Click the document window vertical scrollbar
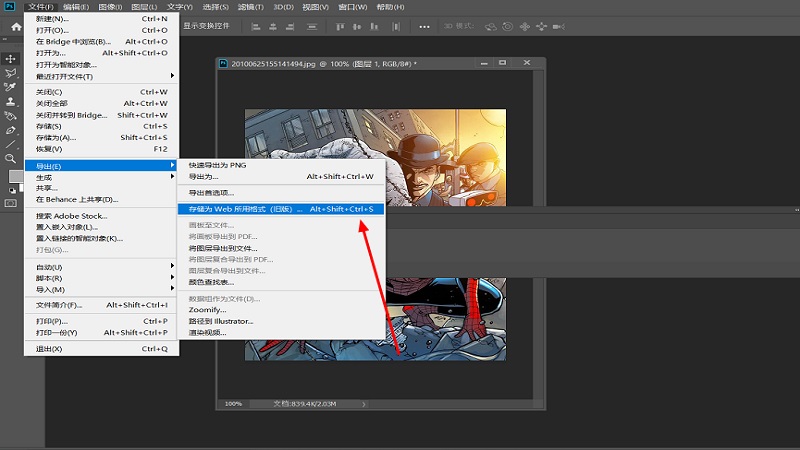 coord(538,235)
